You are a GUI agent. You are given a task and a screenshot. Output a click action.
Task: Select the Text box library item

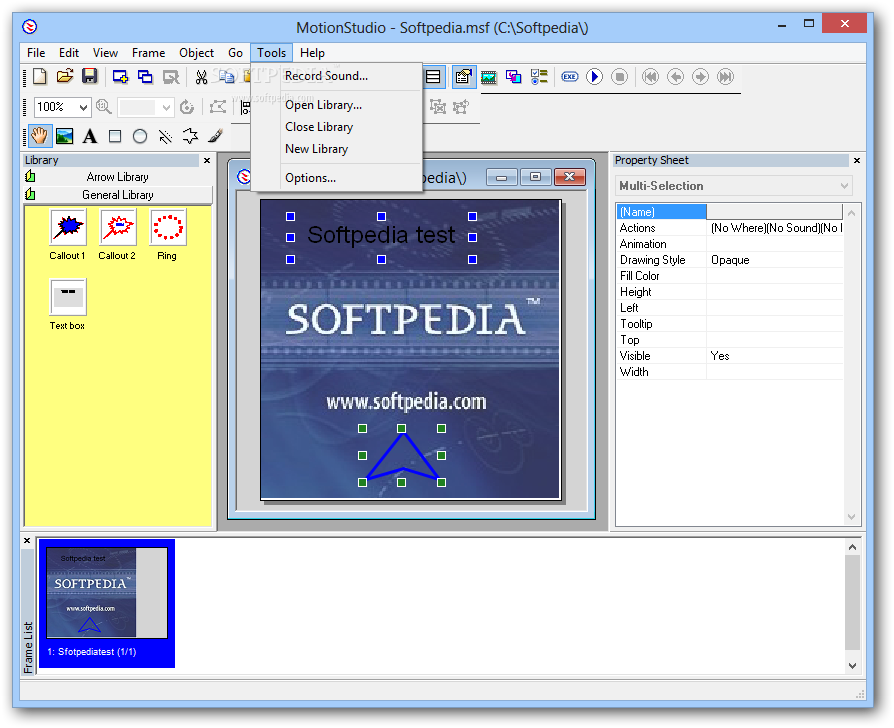coord(67,305)
